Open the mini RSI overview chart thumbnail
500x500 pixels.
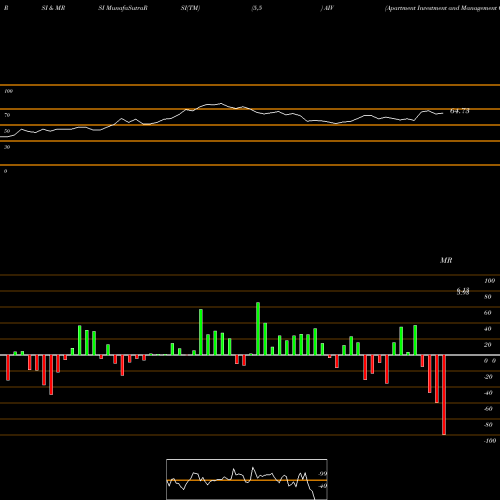coord(247,479)
